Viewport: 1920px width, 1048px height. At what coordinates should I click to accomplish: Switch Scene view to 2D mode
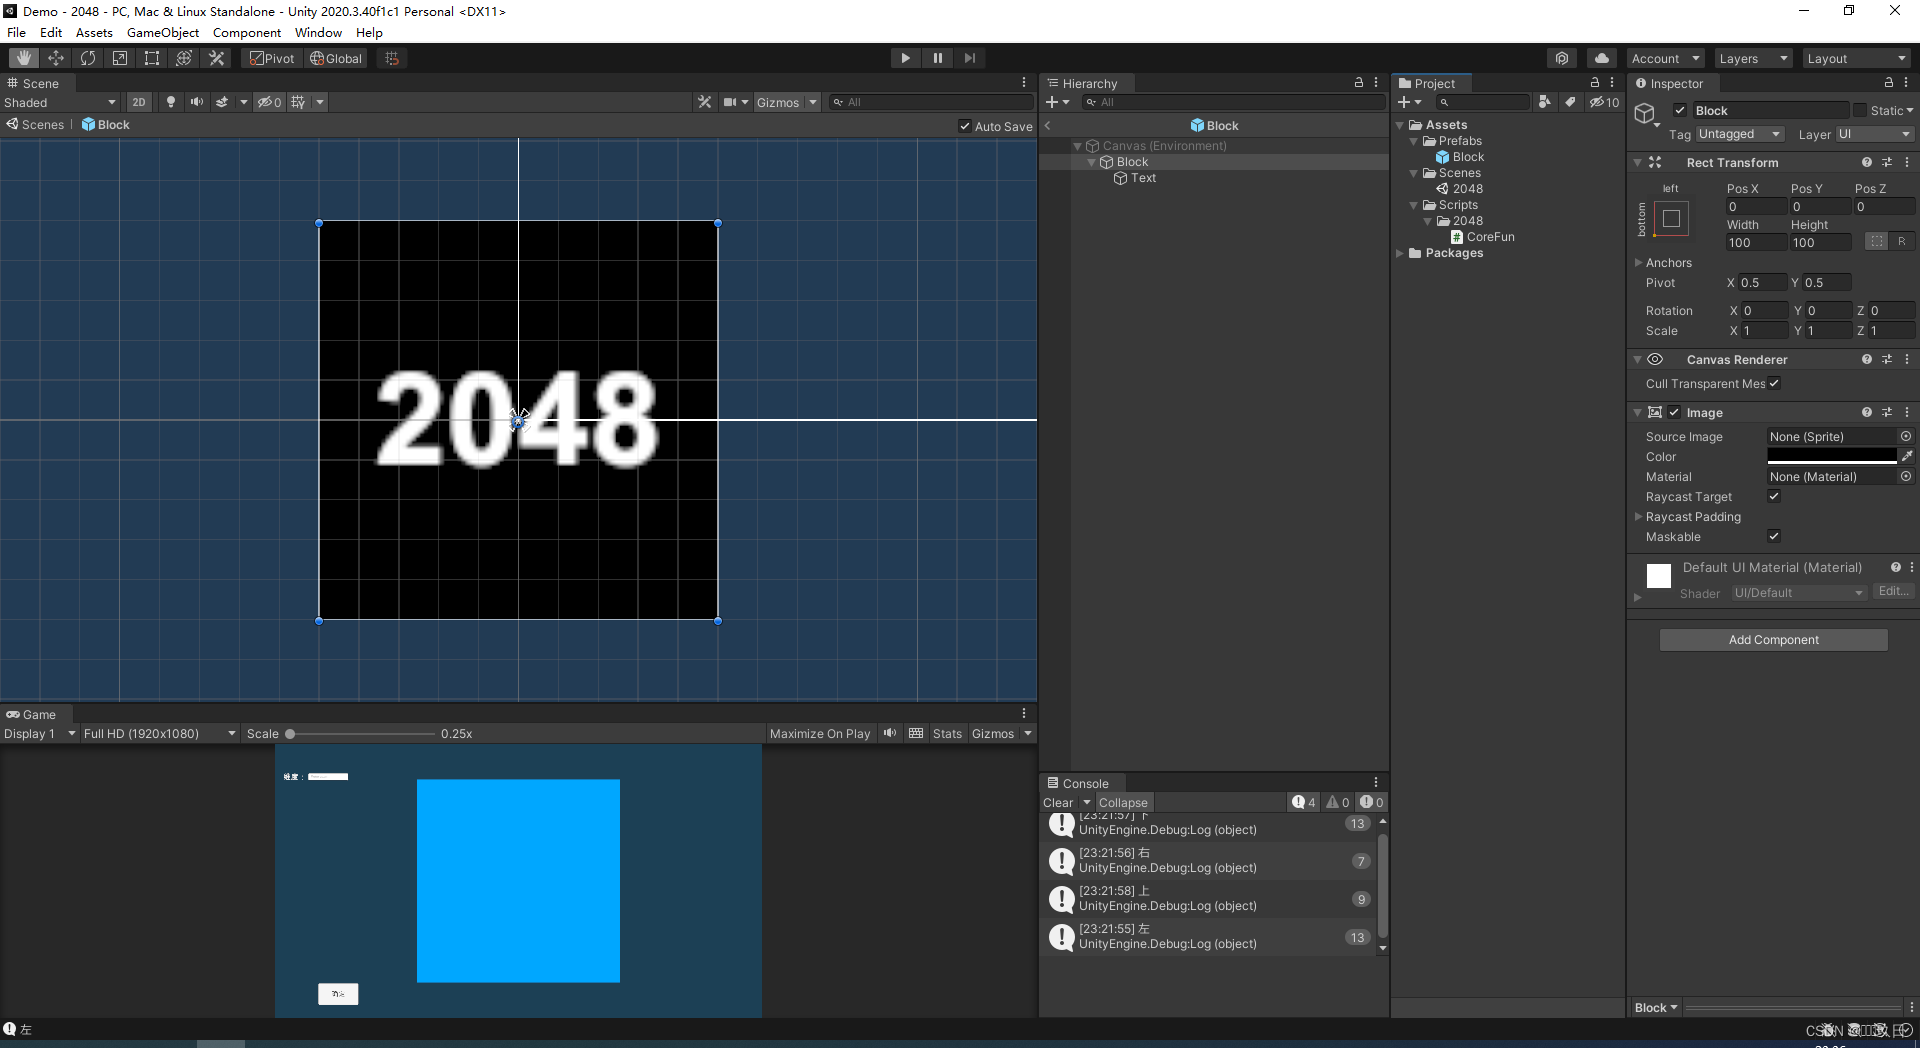point(138,101)
